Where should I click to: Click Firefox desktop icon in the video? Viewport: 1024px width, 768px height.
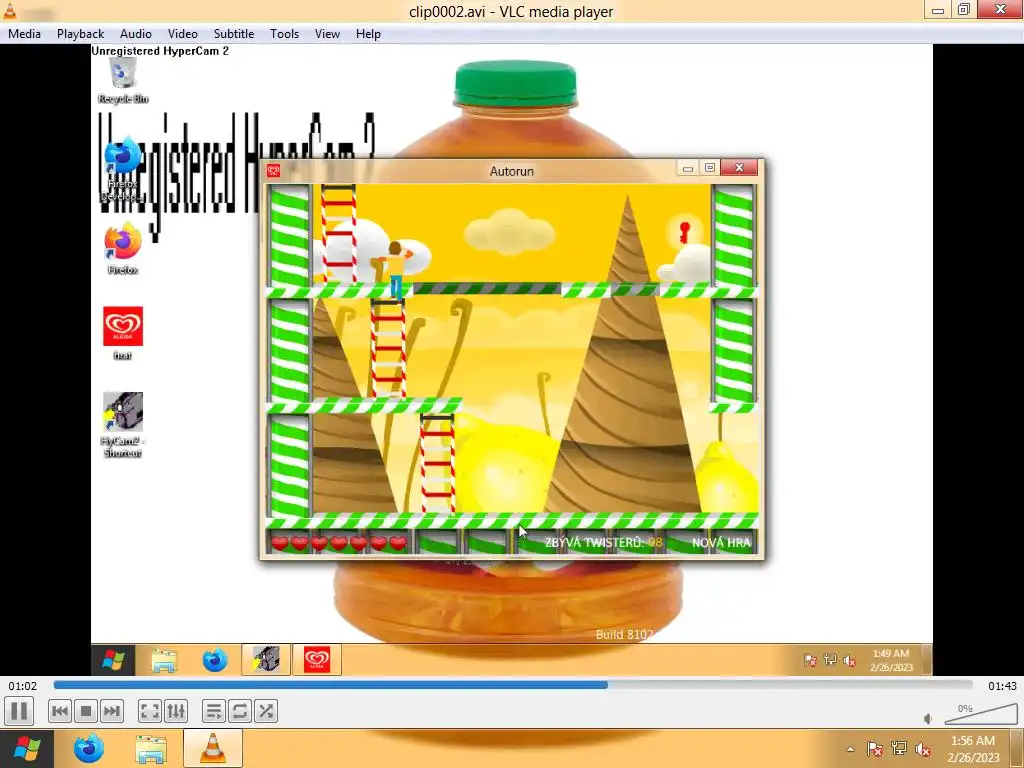click(123, 249)
